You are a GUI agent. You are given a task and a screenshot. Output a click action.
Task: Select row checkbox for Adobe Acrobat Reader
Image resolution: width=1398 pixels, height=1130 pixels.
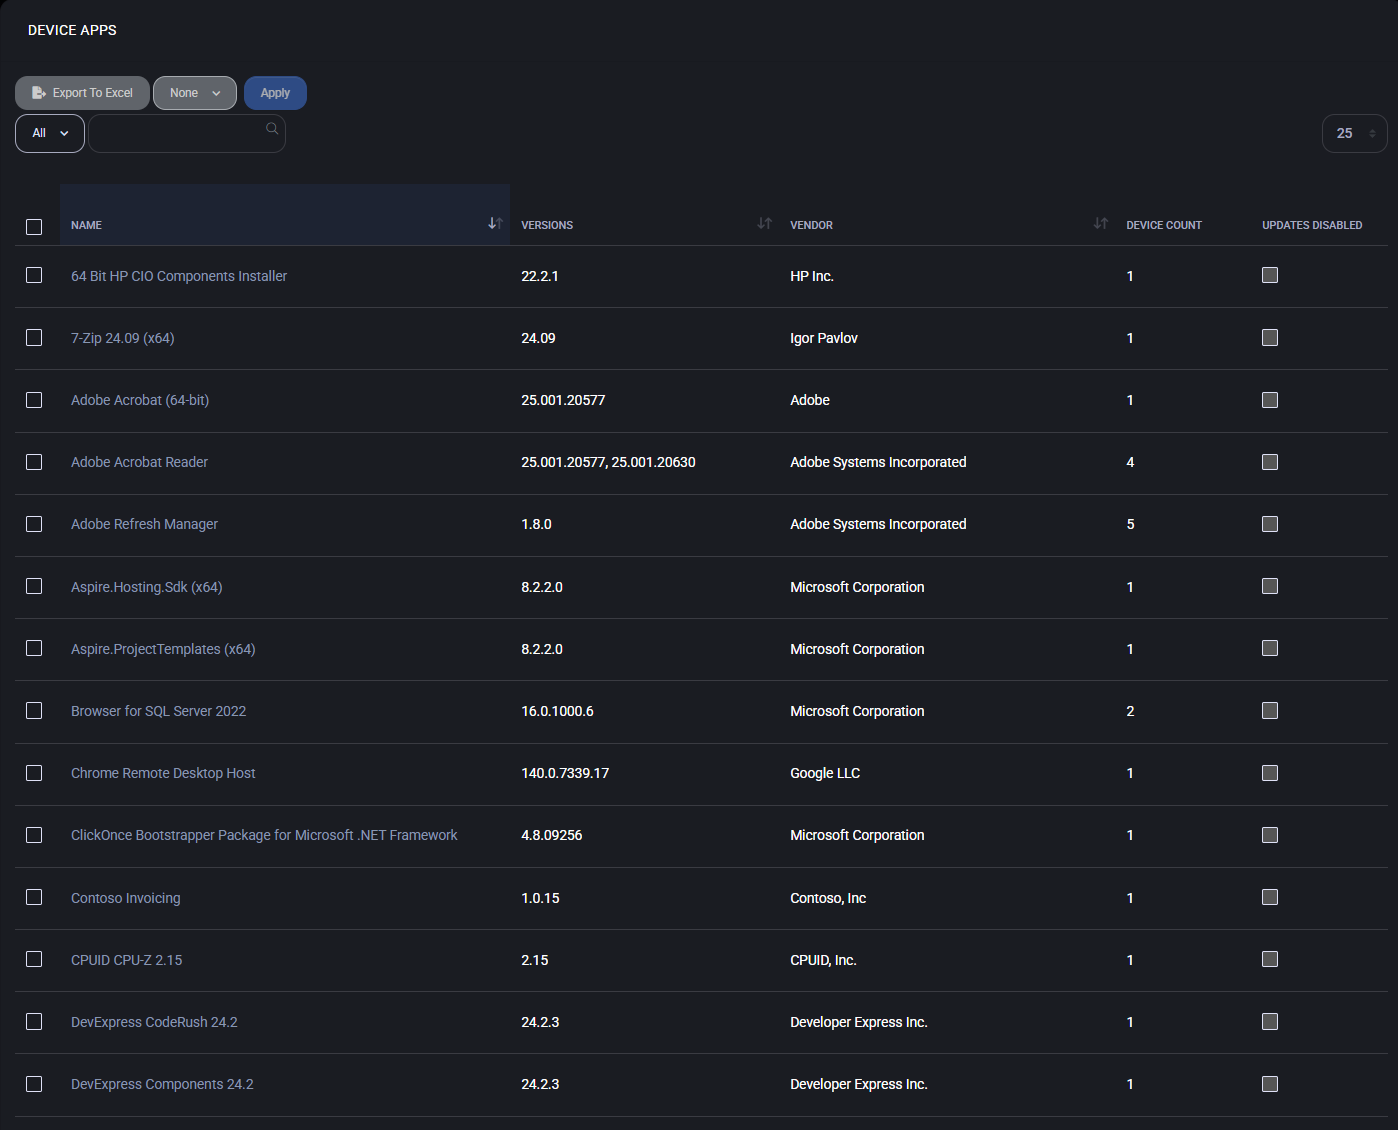34,462
